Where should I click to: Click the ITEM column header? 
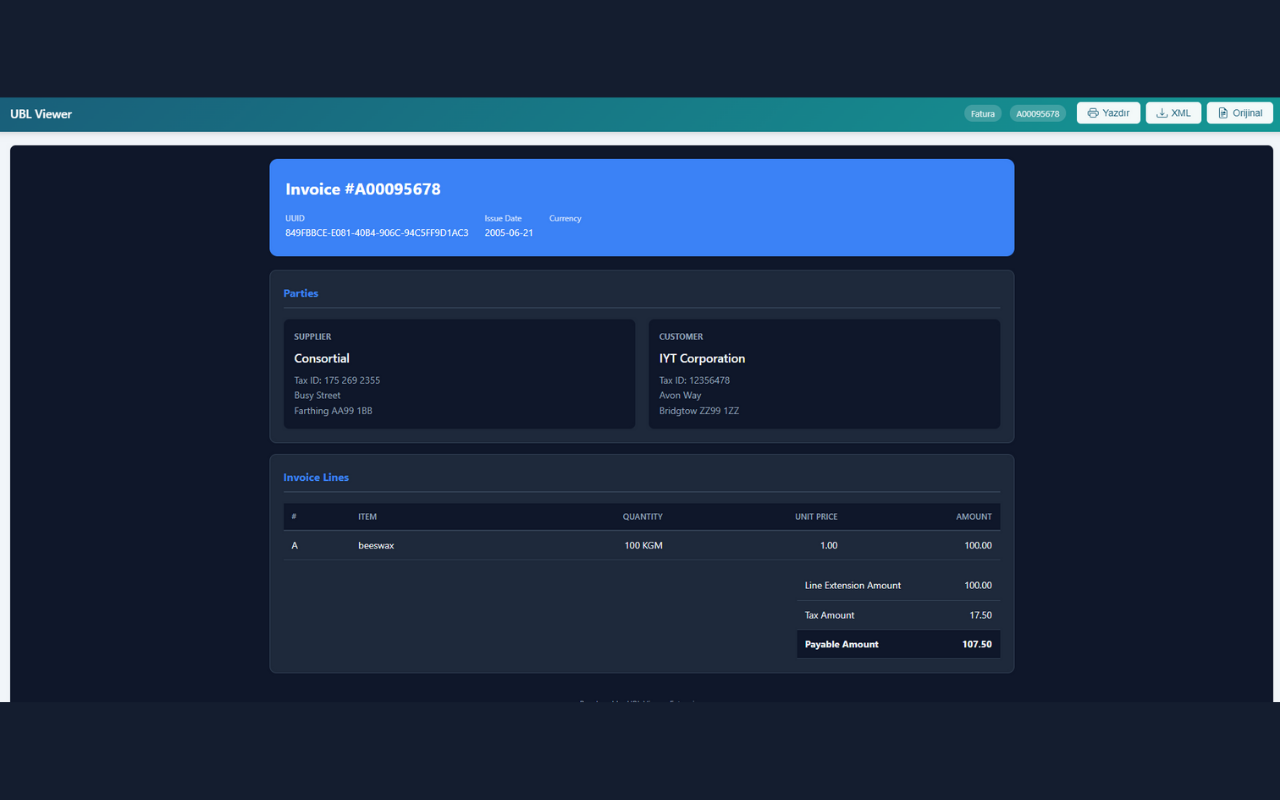click(x=367, y=517)
